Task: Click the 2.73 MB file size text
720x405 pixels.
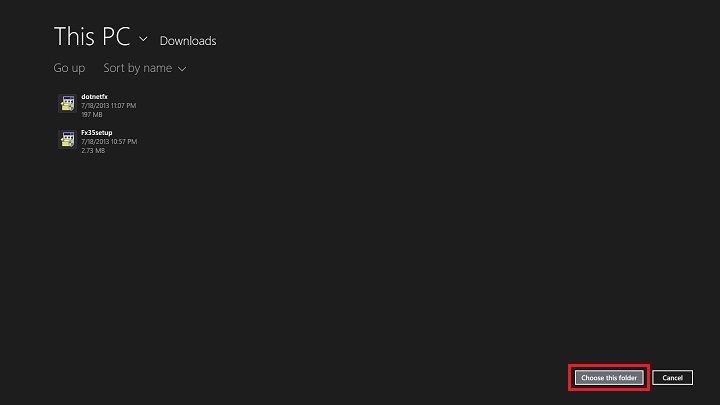Action: coord(92,150)
